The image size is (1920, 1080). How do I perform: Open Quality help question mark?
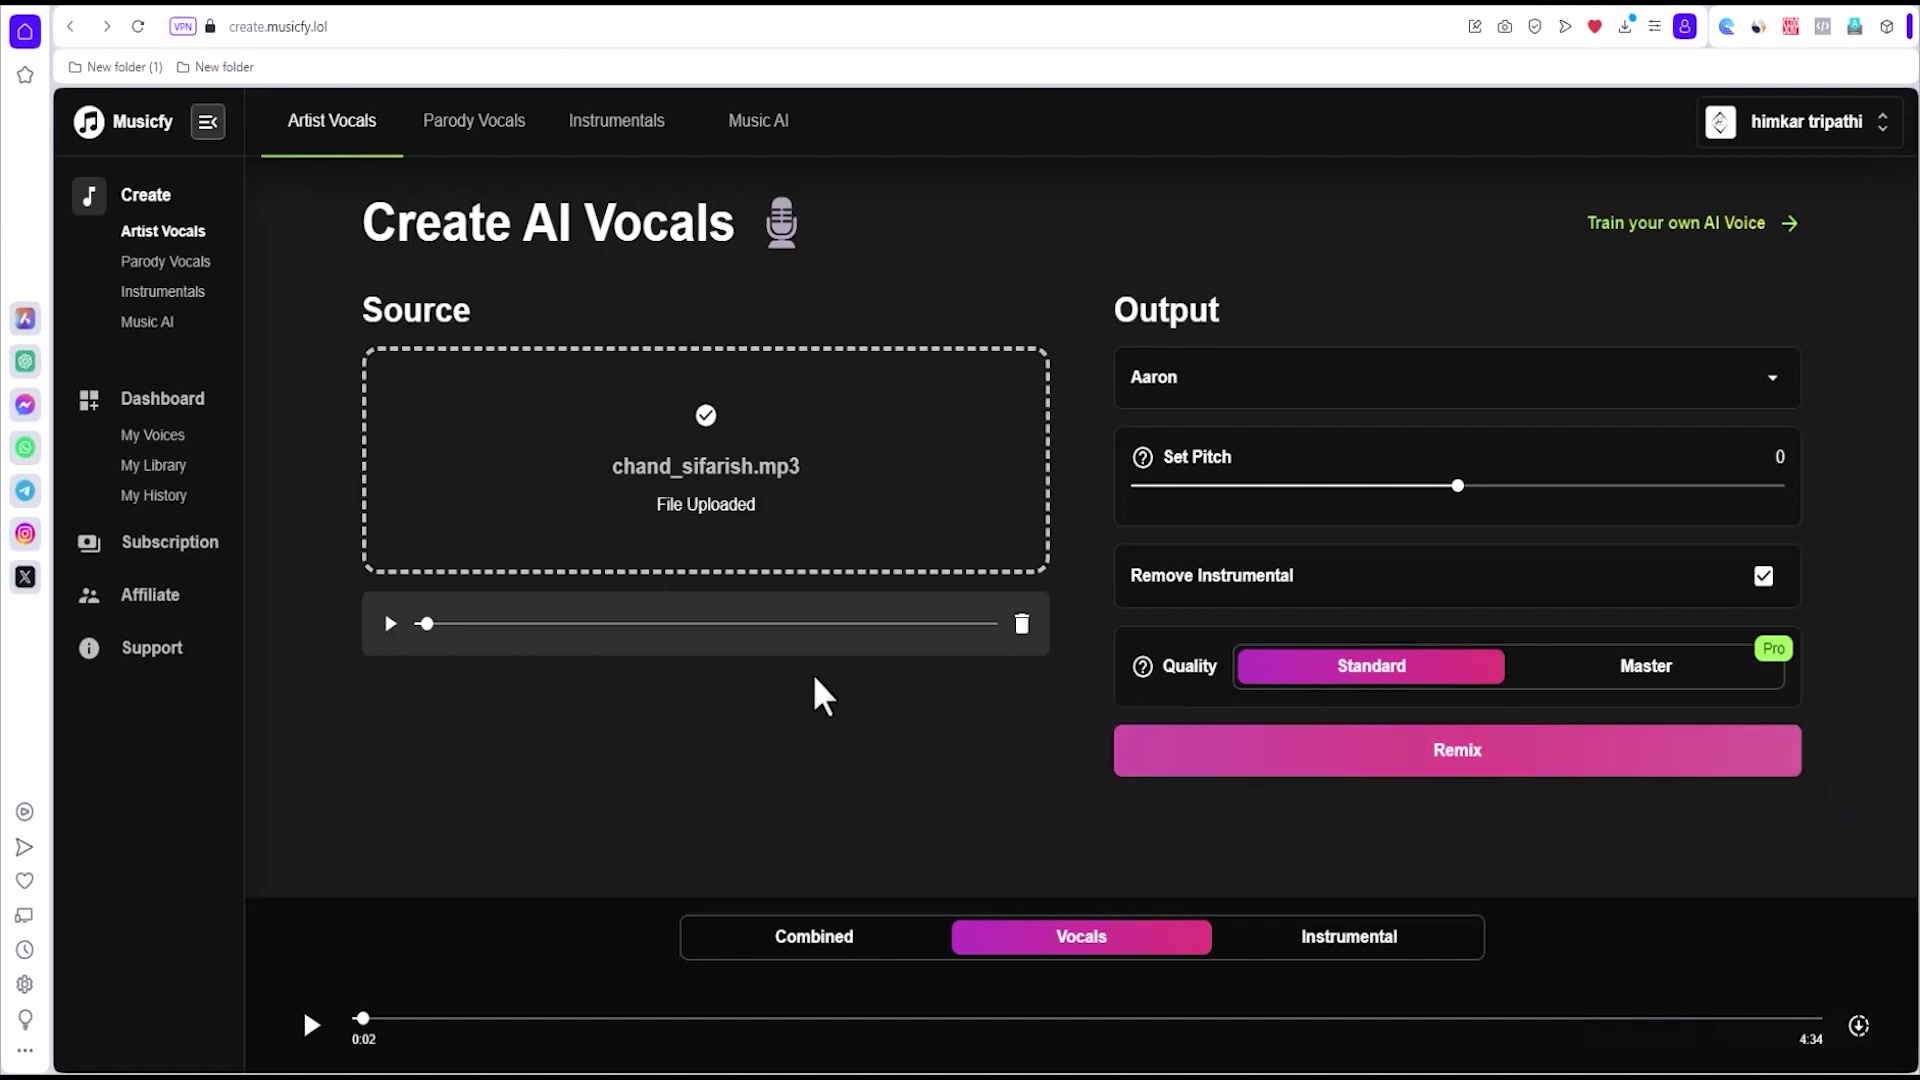click(1143, 667)
